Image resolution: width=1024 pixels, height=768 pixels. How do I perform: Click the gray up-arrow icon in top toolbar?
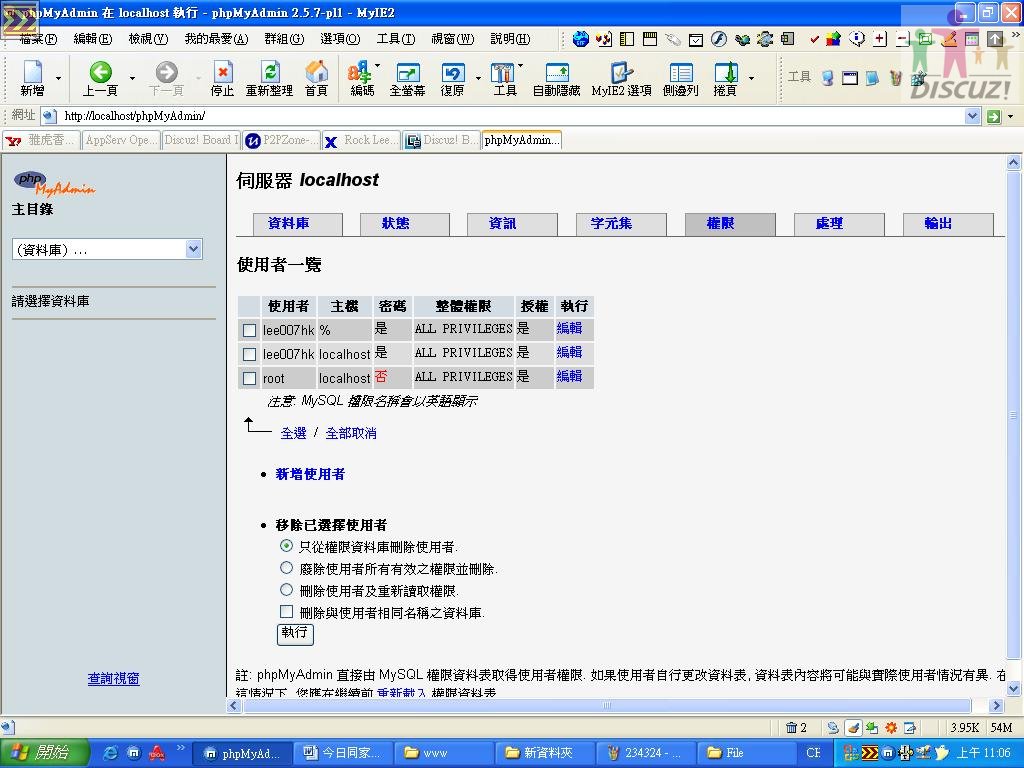(995, 39)
